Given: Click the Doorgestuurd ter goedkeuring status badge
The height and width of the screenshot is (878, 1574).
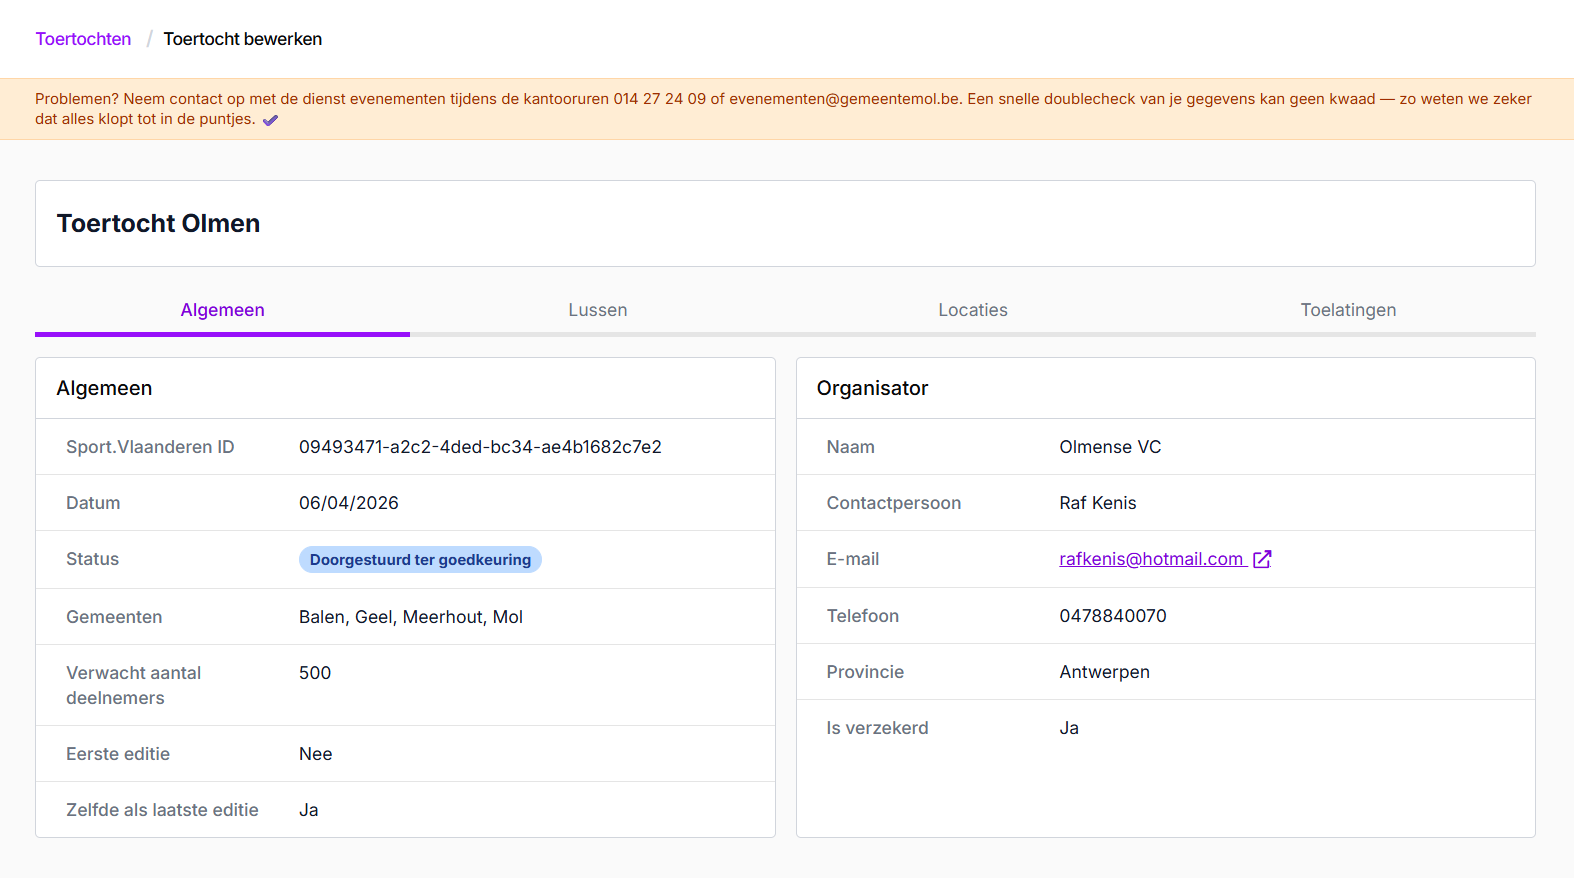Looking at the screenshot, I should click(x=420, y=560).
